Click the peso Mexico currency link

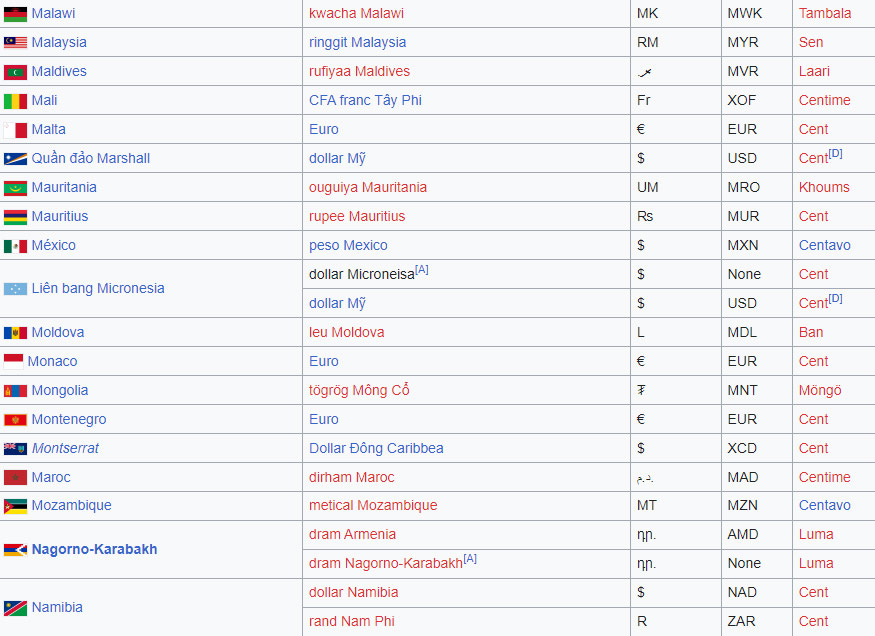pyautogui.click(x=347, y=245)
